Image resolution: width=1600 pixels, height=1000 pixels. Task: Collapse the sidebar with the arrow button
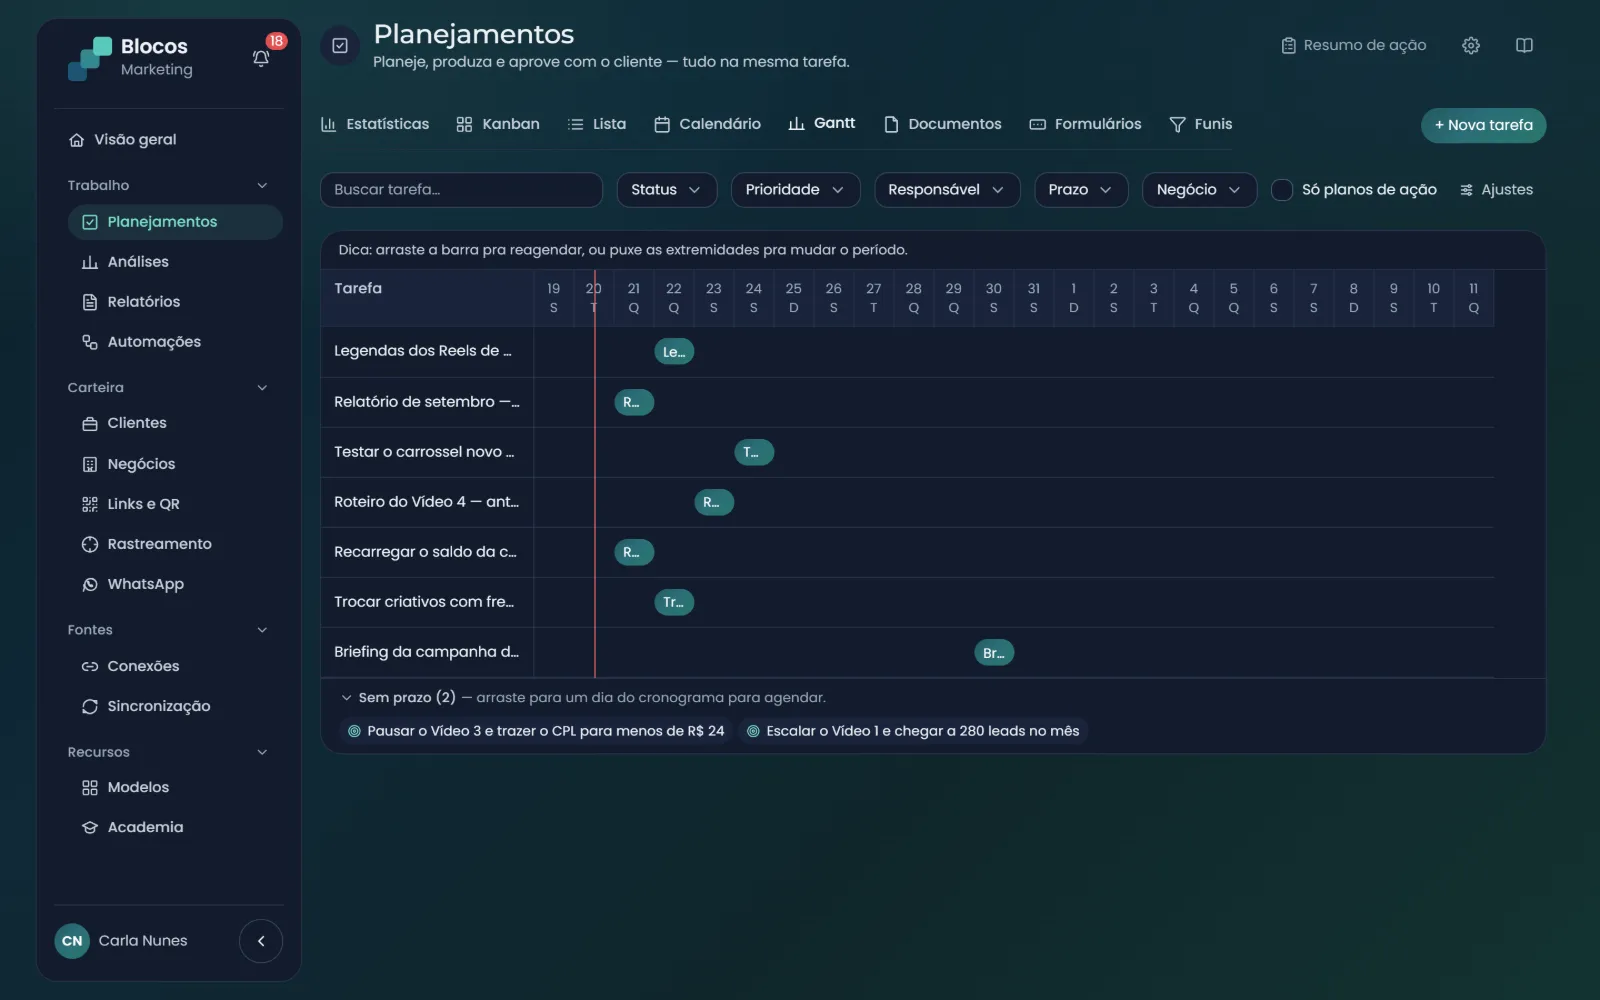(x=261, y=941)
